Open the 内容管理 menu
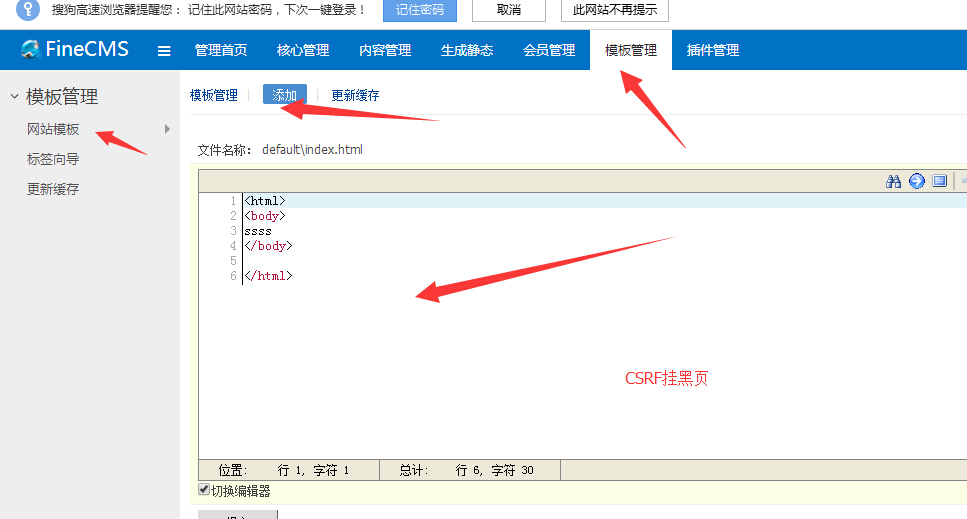Screen dimensions: 967x519 coord(385,50)
